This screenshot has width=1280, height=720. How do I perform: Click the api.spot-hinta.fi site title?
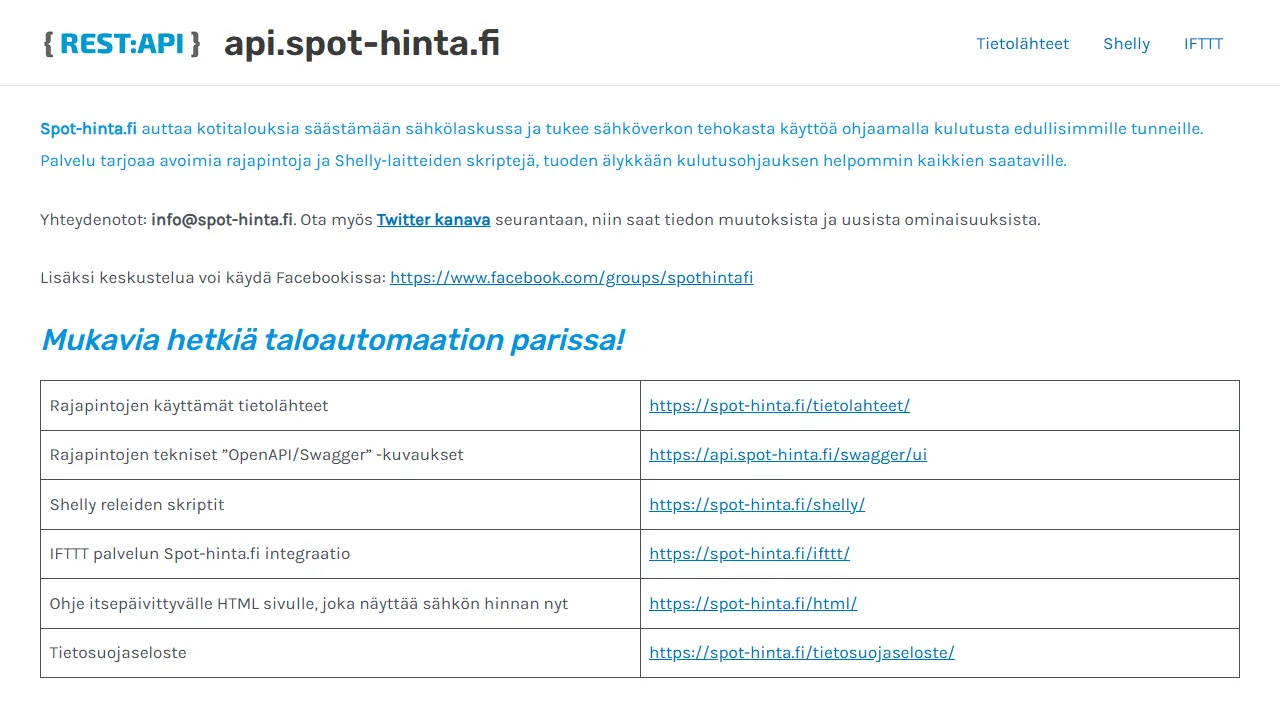click(x=361, y=43)
